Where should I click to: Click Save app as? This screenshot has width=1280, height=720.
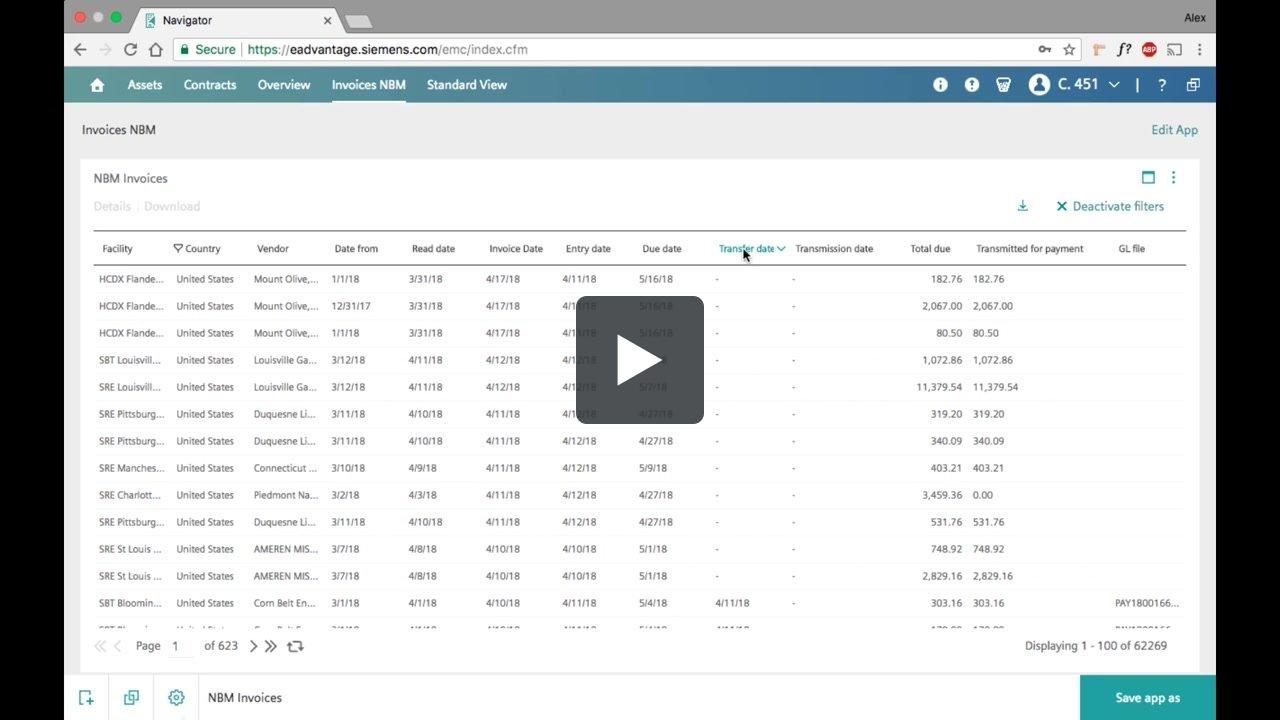[1148, 698]
